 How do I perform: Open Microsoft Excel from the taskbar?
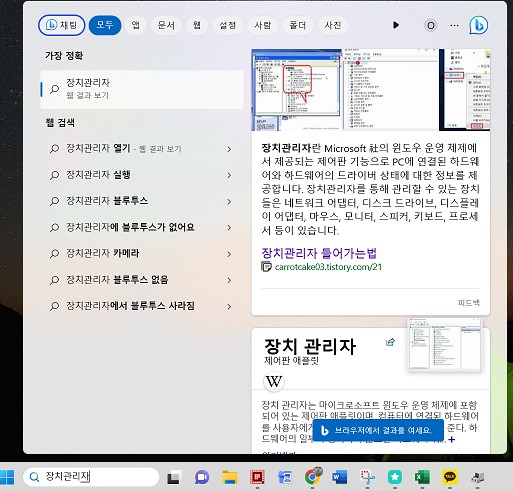pyautogui.click(x=422, y=477)
